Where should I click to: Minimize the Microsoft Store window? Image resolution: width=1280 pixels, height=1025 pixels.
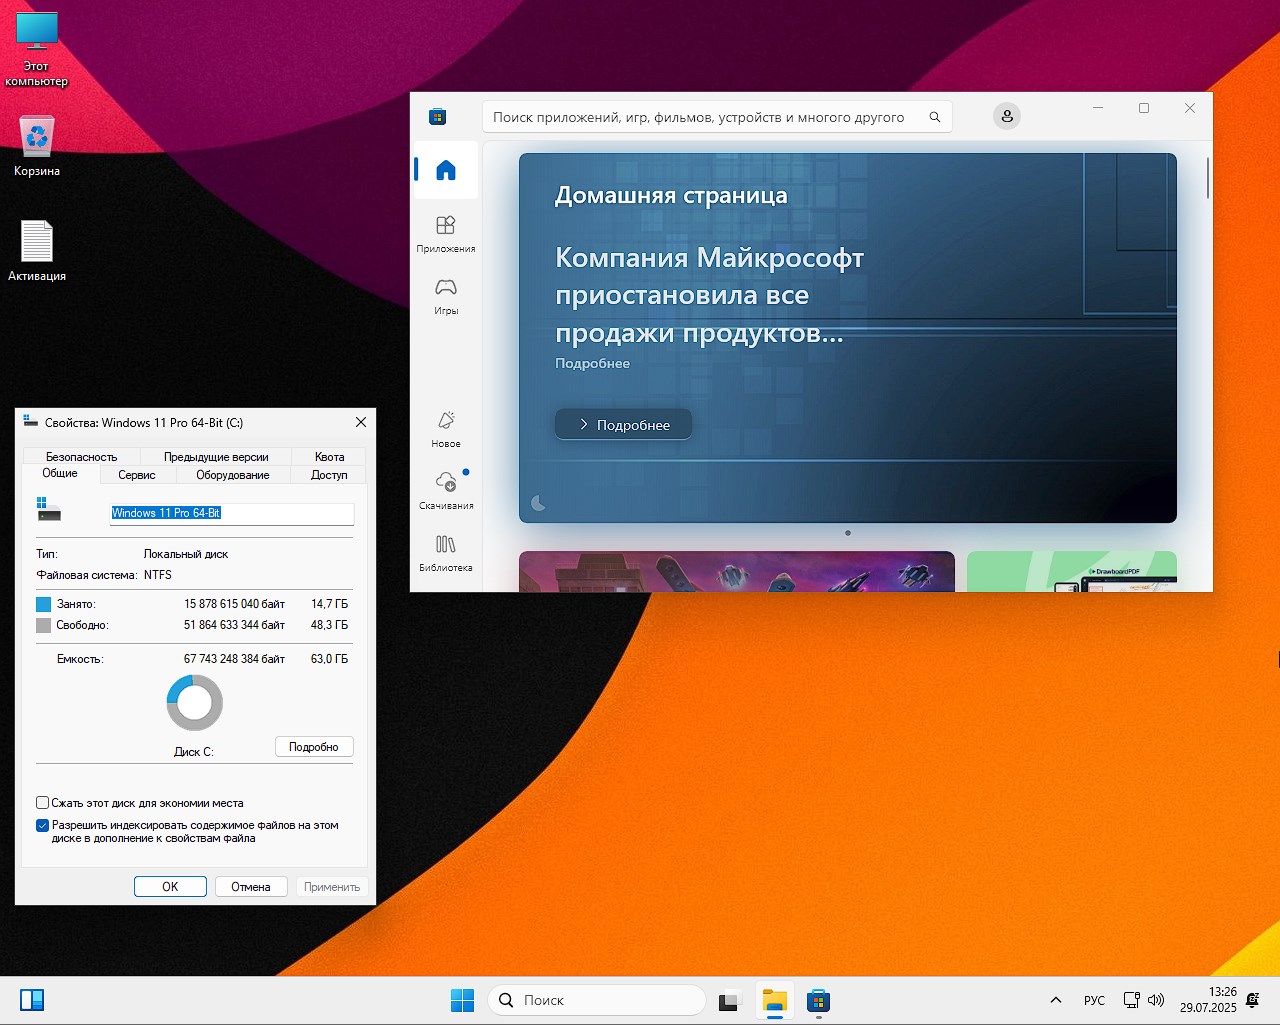pyautogui.click(x=1098, y=108)
